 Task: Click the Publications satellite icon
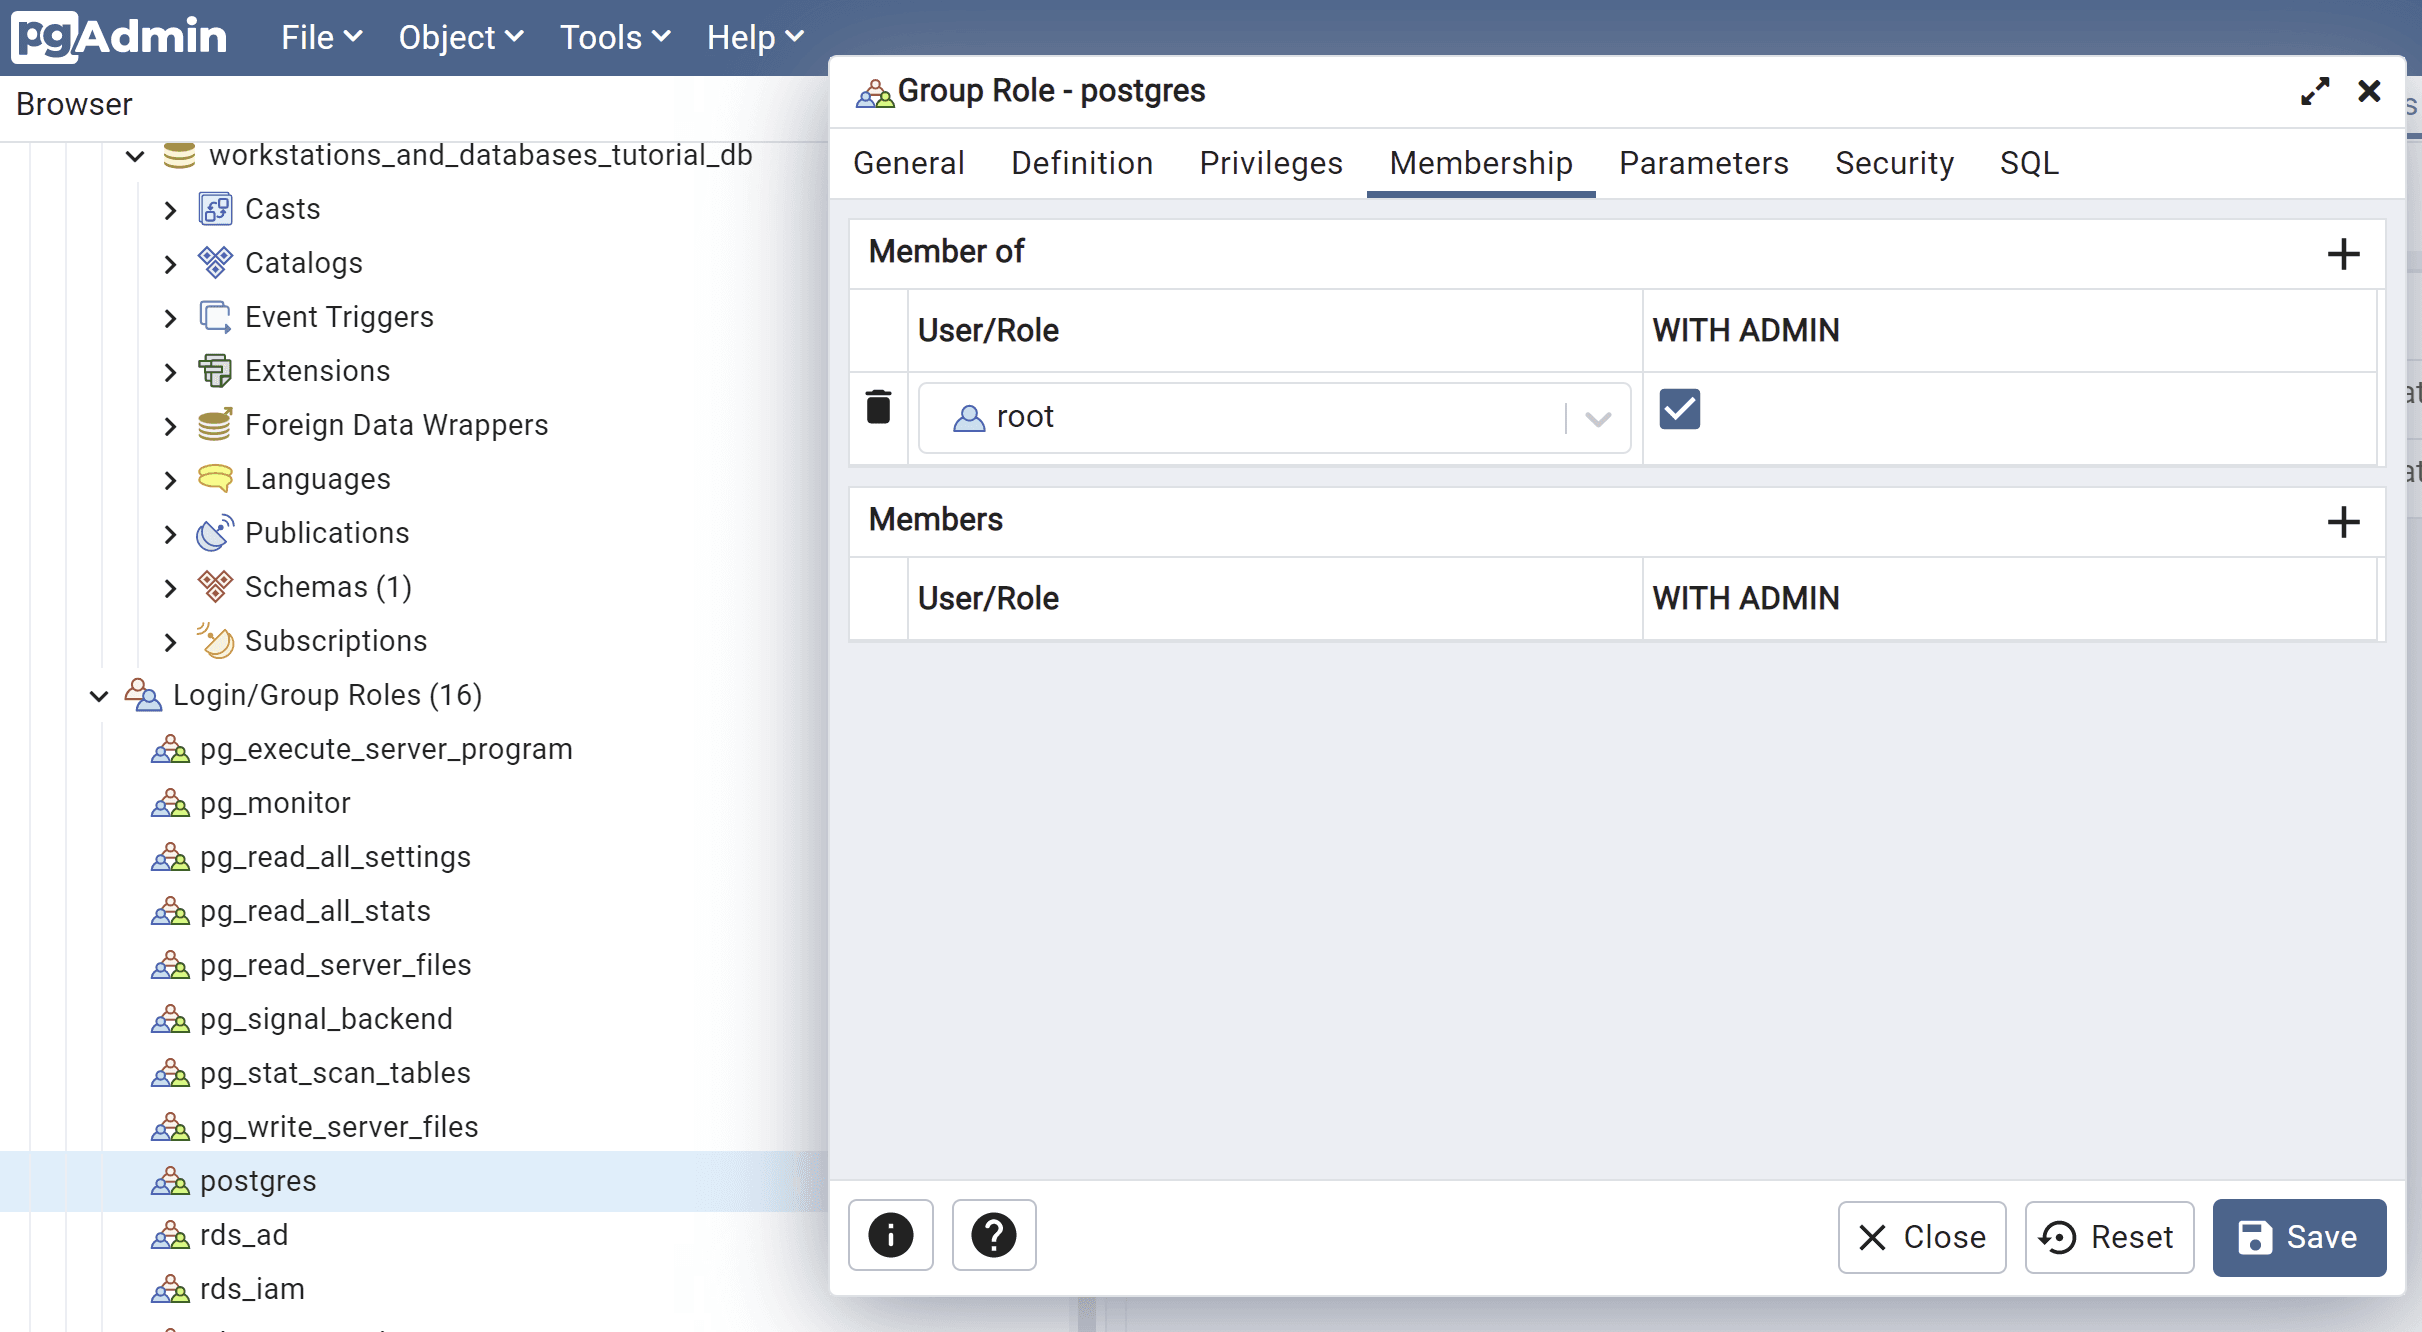tap(215, 533)
